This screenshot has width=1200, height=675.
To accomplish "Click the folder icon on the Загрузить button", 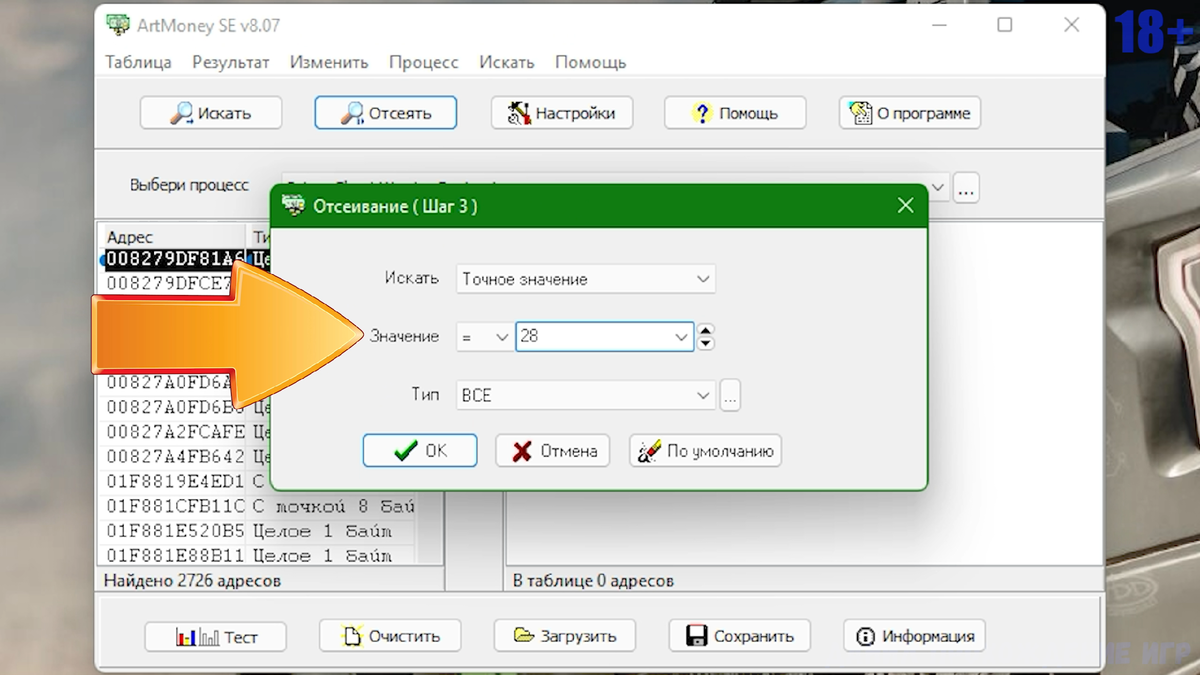I will point(524,635).
